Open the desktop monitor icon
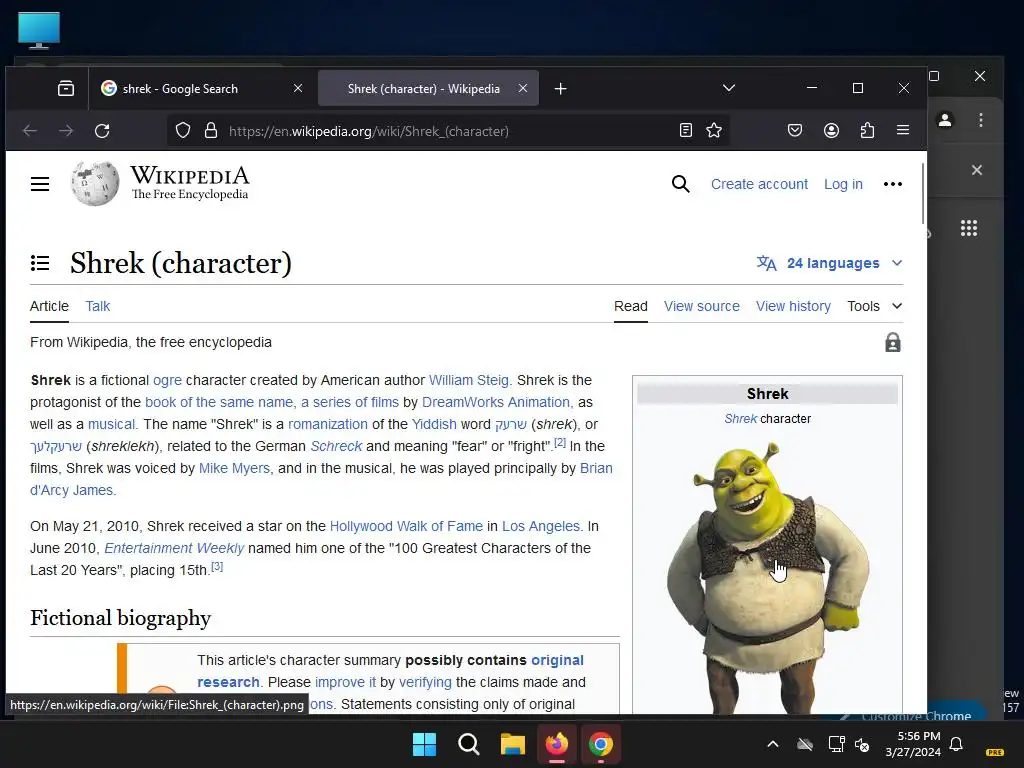 tap(39, 30)
